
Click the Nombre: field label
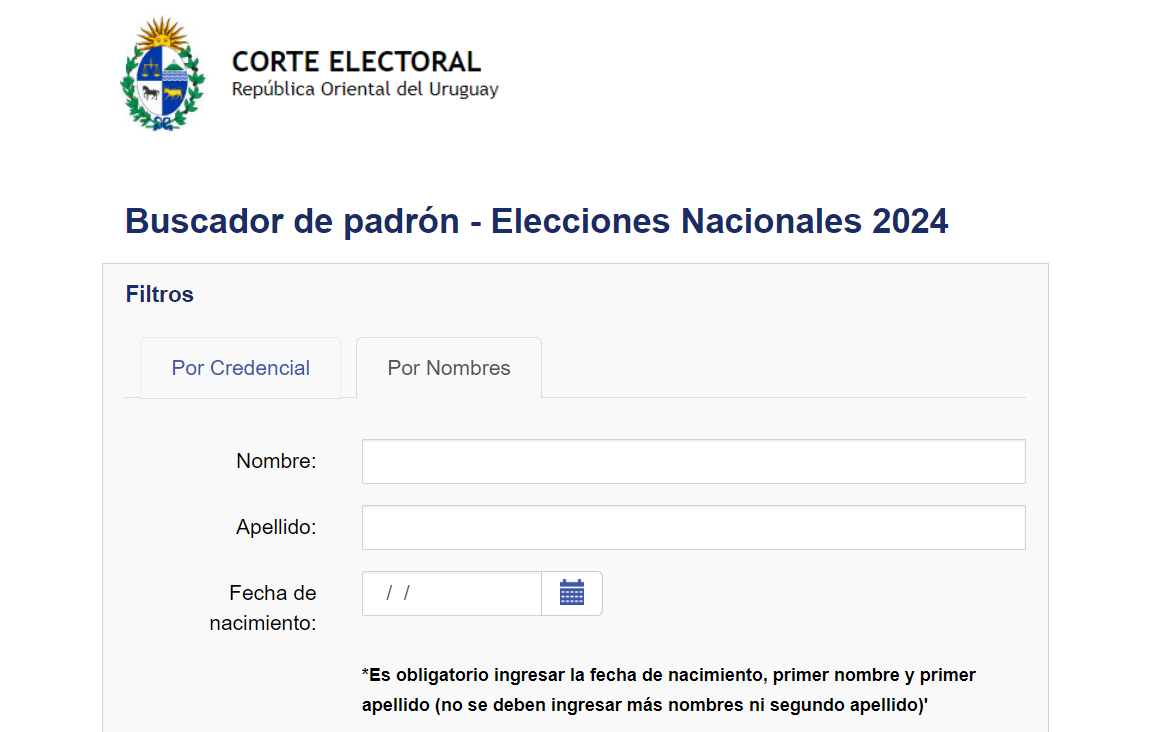(x=276, y=461)
